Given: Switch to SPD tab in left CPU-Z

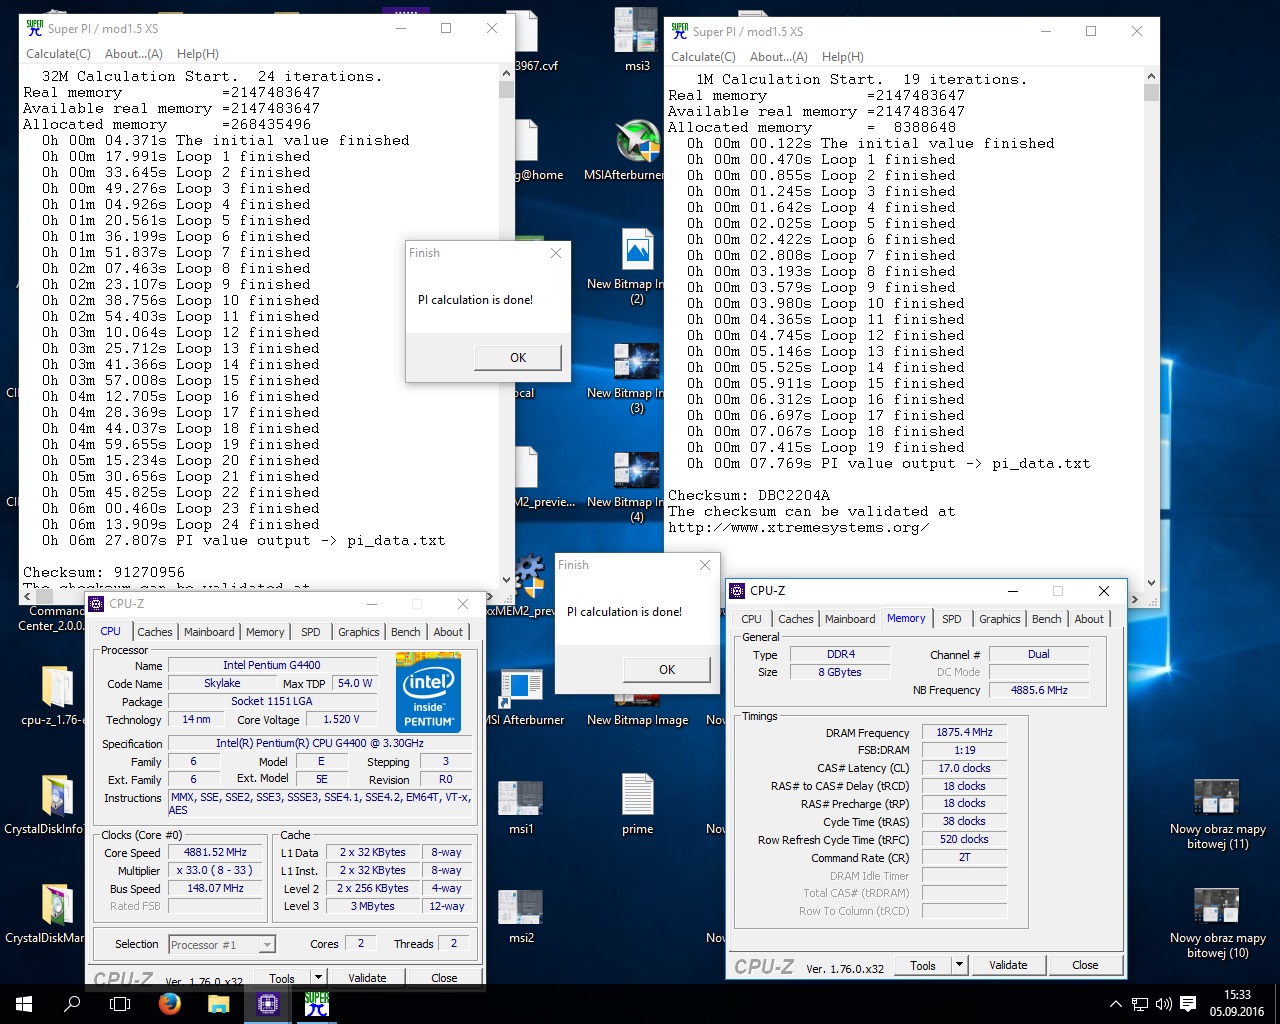Looking at the screenshot, I should (x=311, y=632).
